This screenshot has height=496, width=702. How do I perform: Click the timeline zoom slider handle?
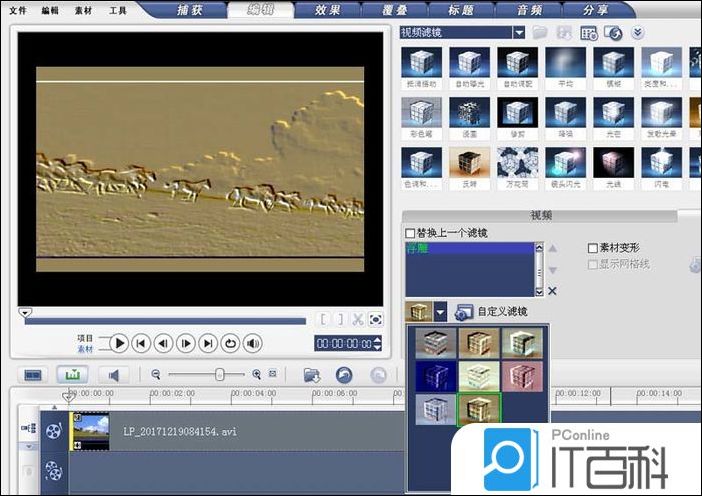219,374
